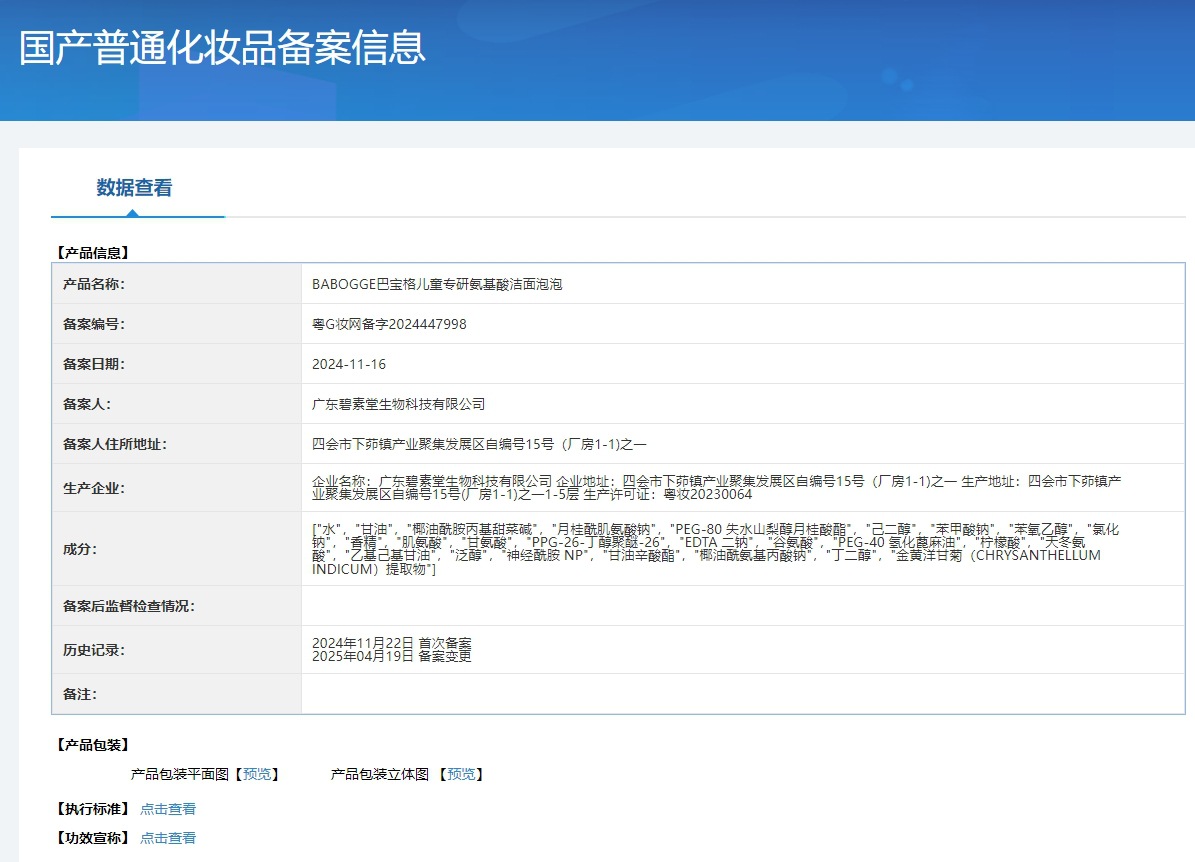Image resolution: width=1195 pixels, height=862 pixels.
Task: Click the 生产企业 label cell
Action: click(x=177, y=488)
